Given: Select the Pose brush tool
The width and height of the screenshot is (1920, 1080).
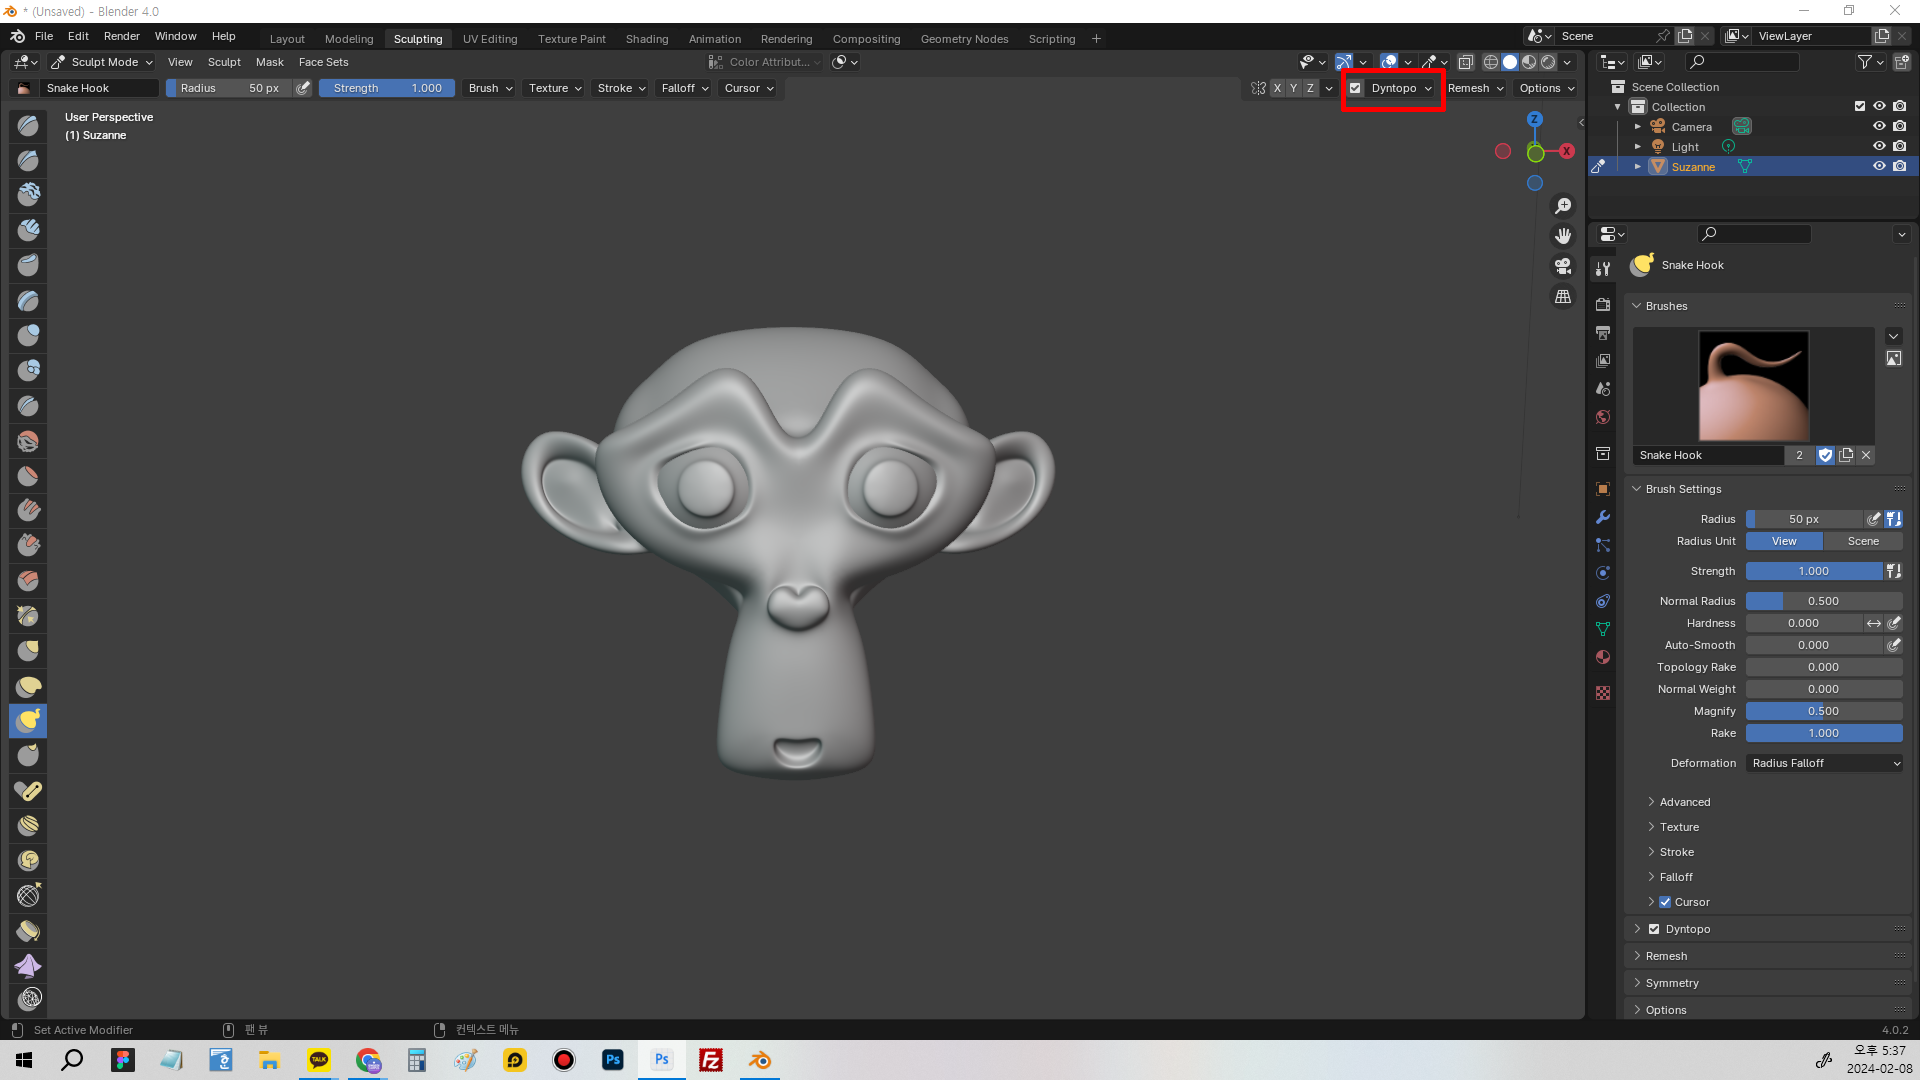Looking at the screenshot, I should pos(28,791).
